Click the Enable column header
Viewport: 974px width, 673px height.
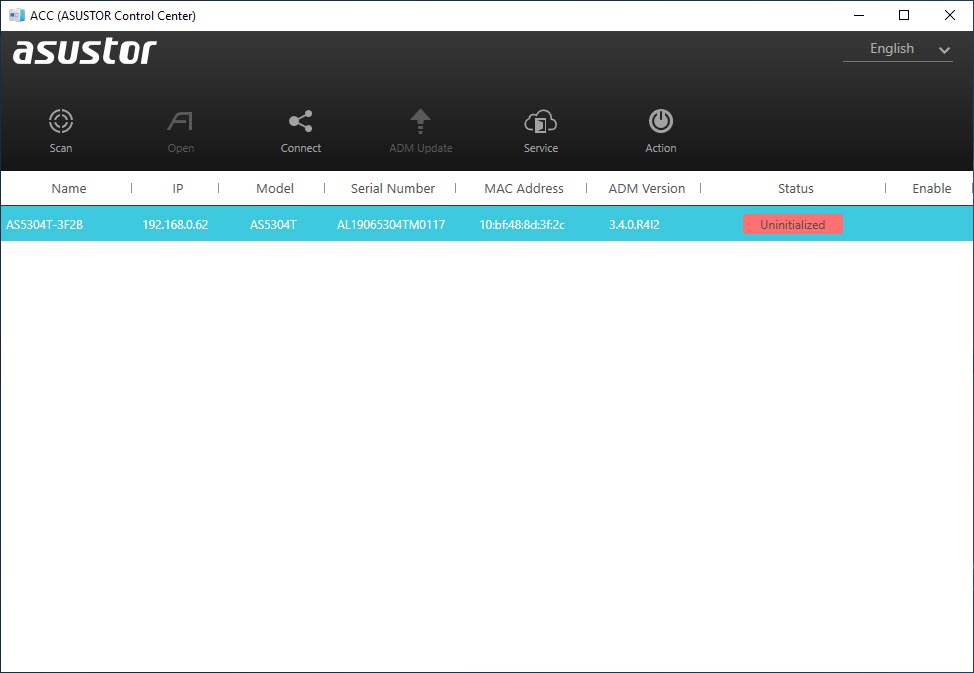point(931,188)
